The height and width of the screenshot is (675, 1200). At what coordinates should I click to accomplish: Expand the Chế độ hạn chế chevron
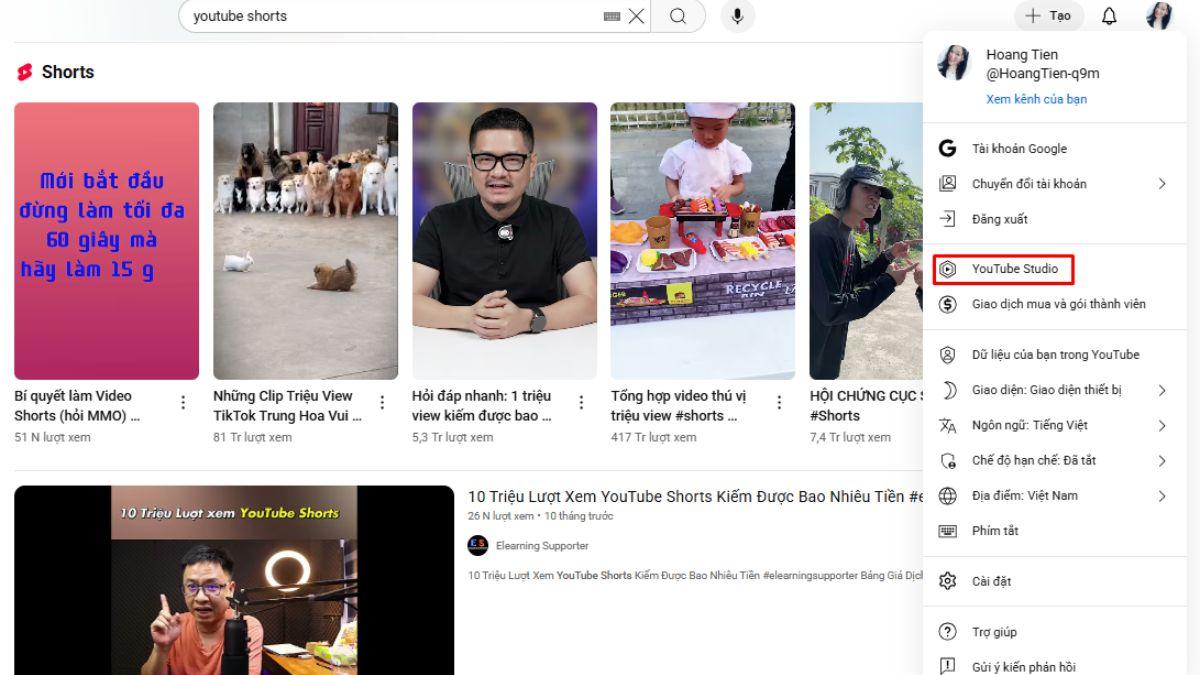click(x=1162, y=461)
